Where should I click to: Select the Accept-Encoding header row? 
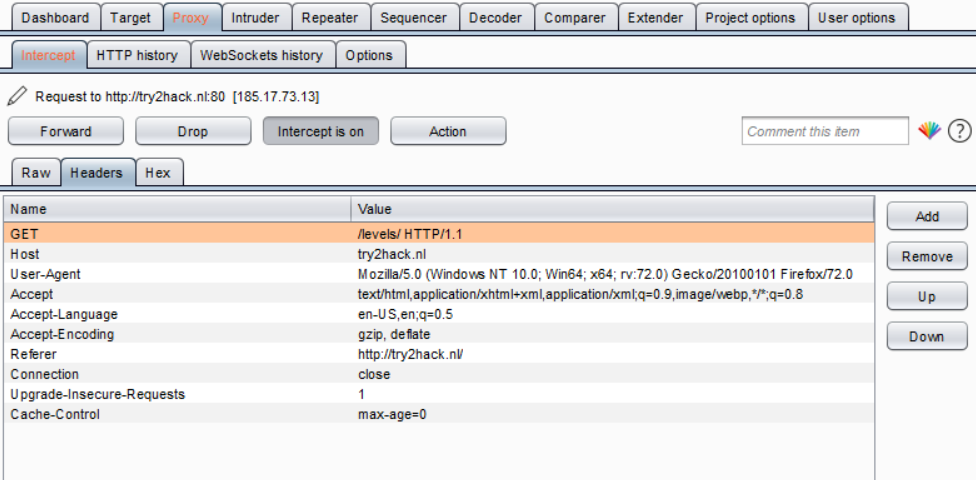[x=439, y=334]
